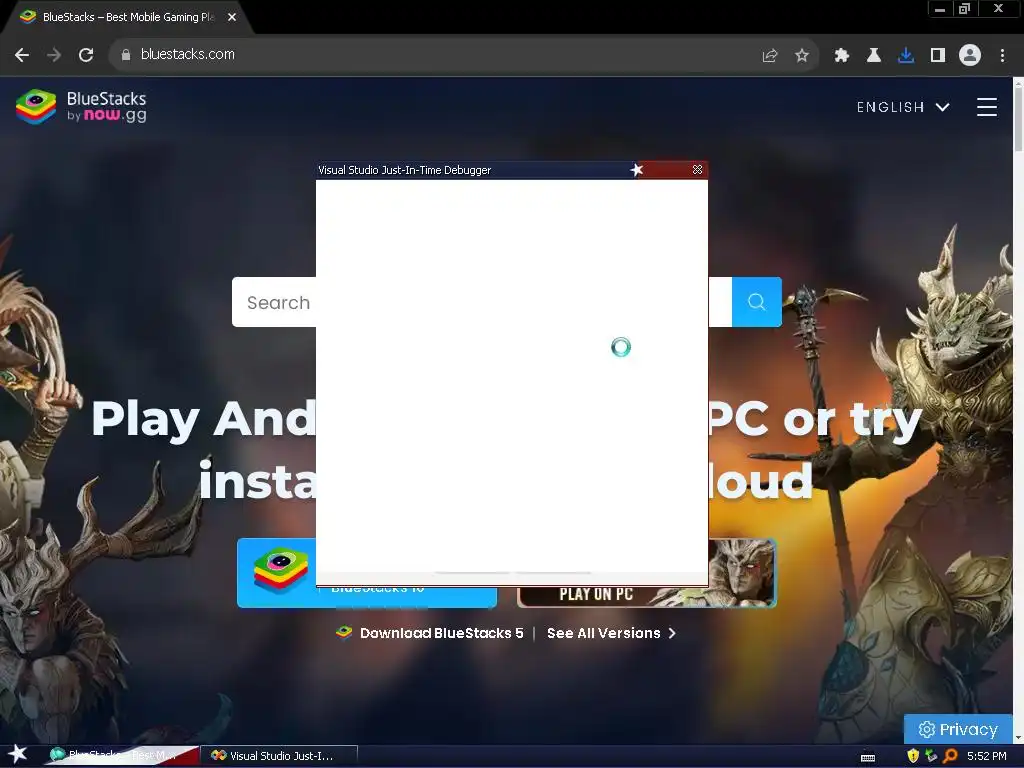Open the hamburger site menu

(987, 107)
